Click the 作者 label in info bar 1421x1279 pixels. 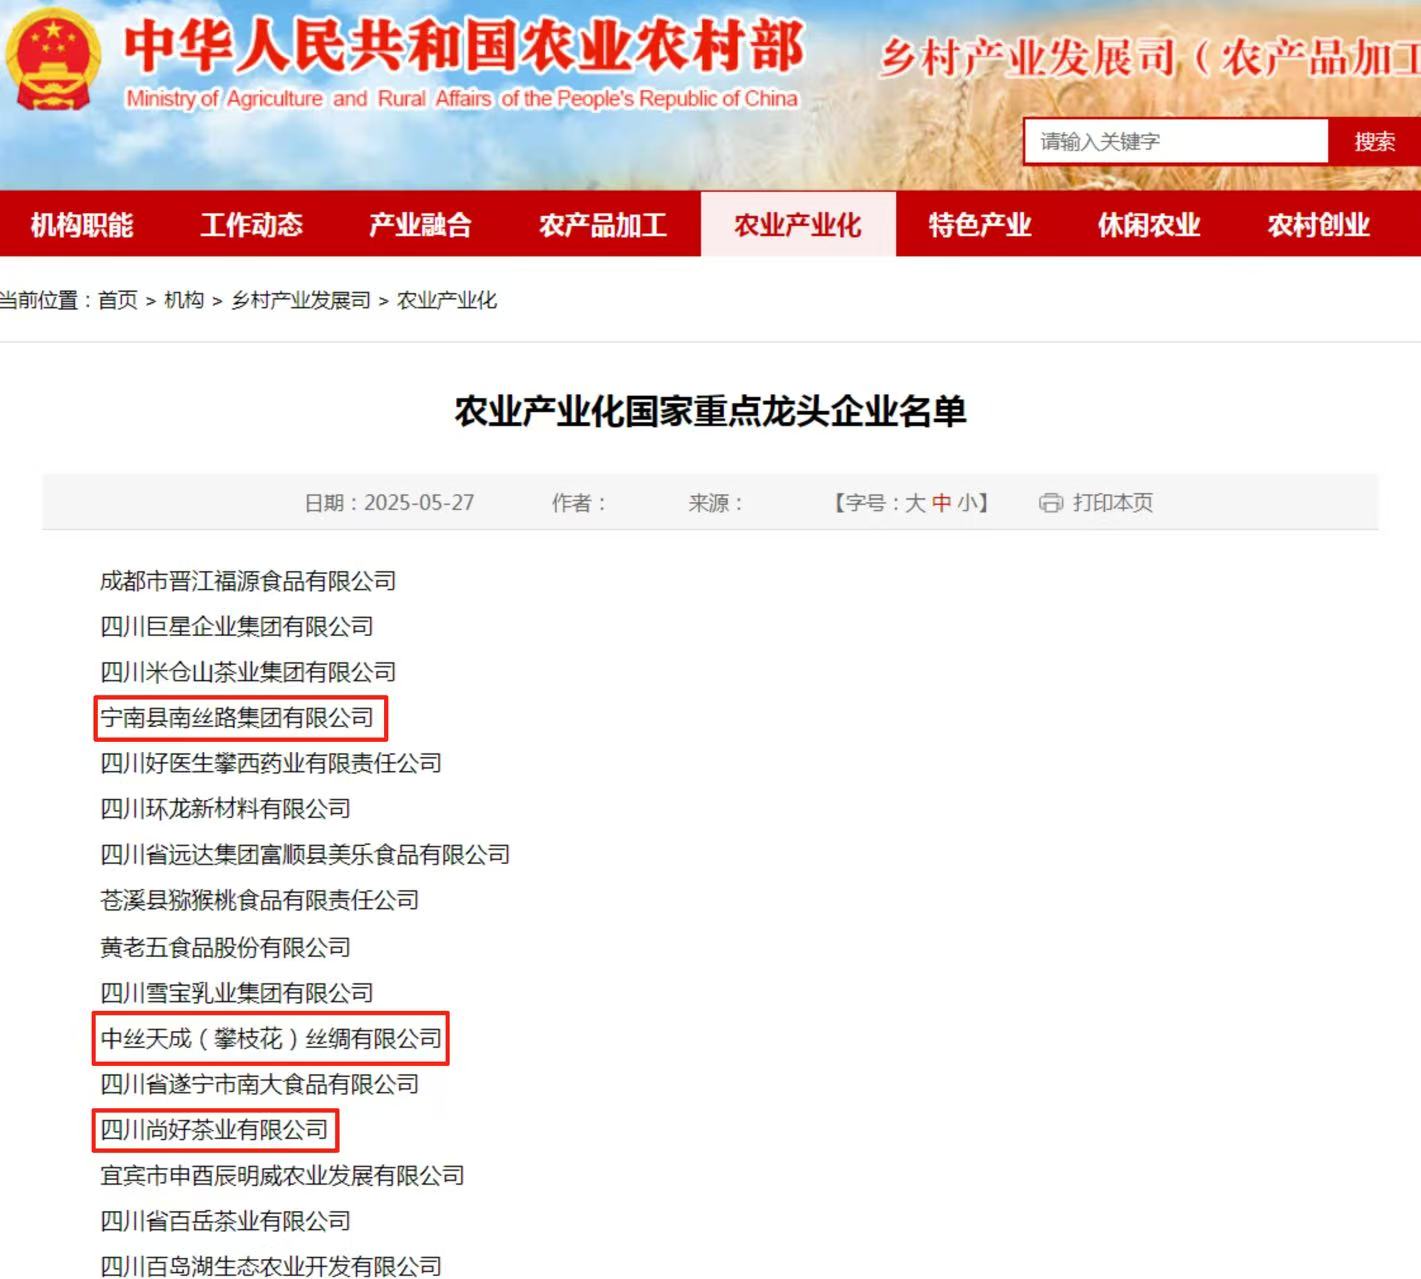pos(579,503)
